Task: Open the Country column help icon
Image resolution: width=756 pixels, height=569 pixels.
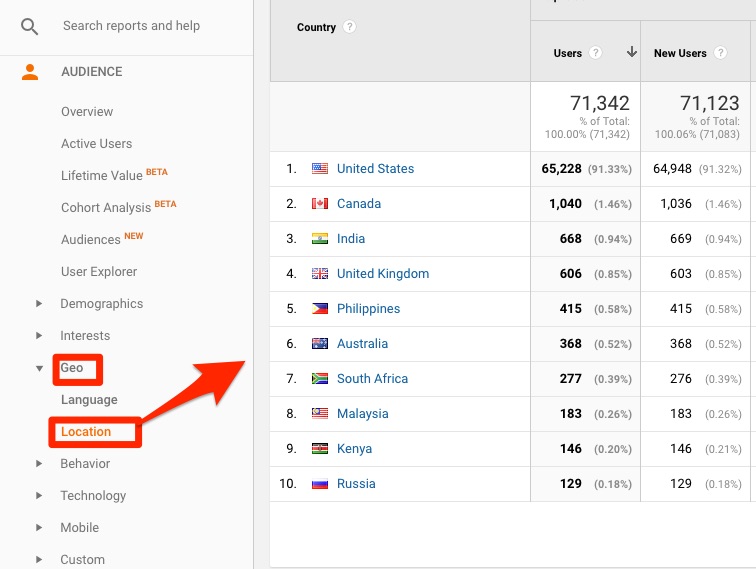Action: [350, 27]
